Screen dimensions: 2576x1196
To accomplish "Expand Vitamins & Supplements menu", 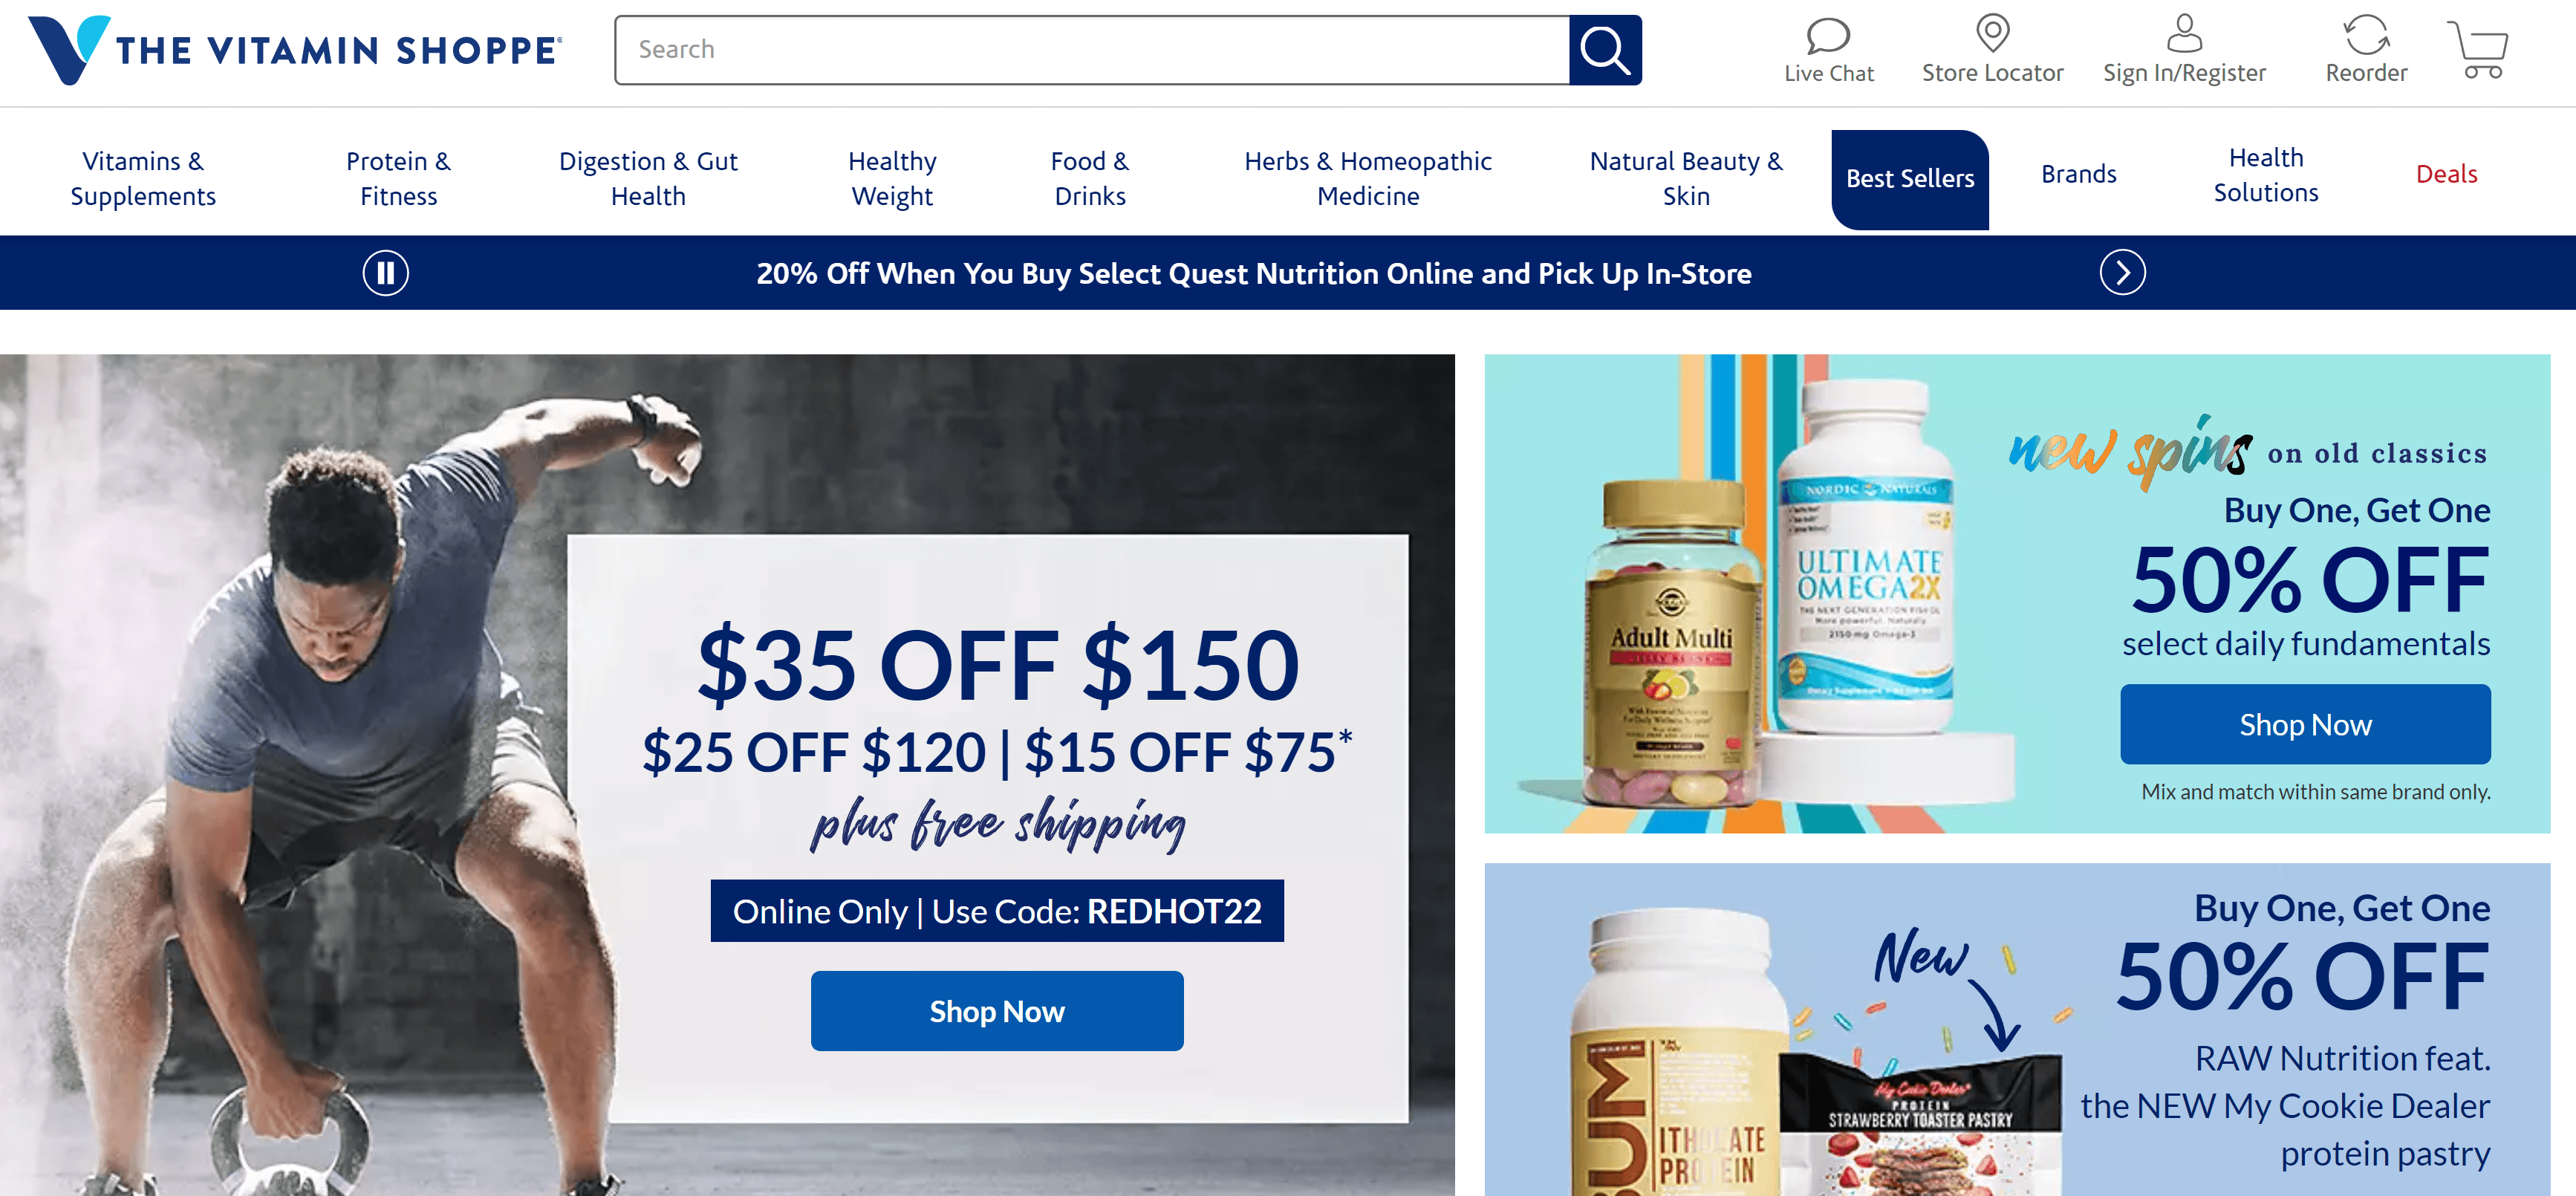I will coord(143,178).
